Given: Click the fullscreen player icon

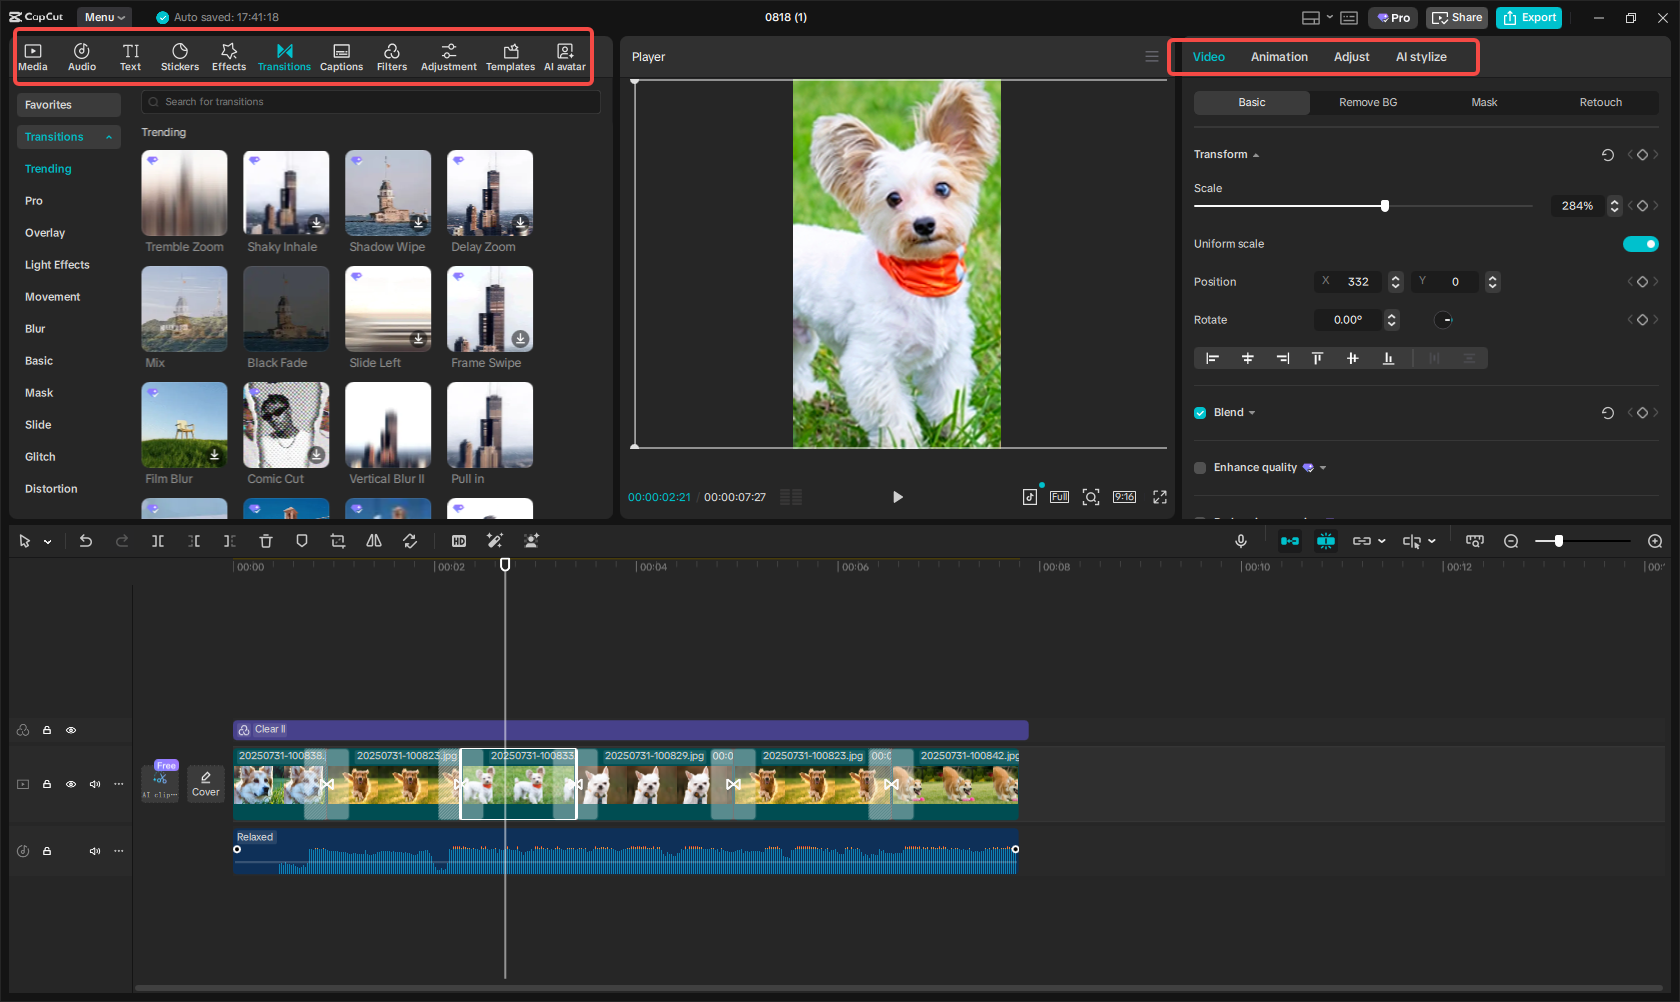Looking at the screenshot, I should [x=1160, y=497].
